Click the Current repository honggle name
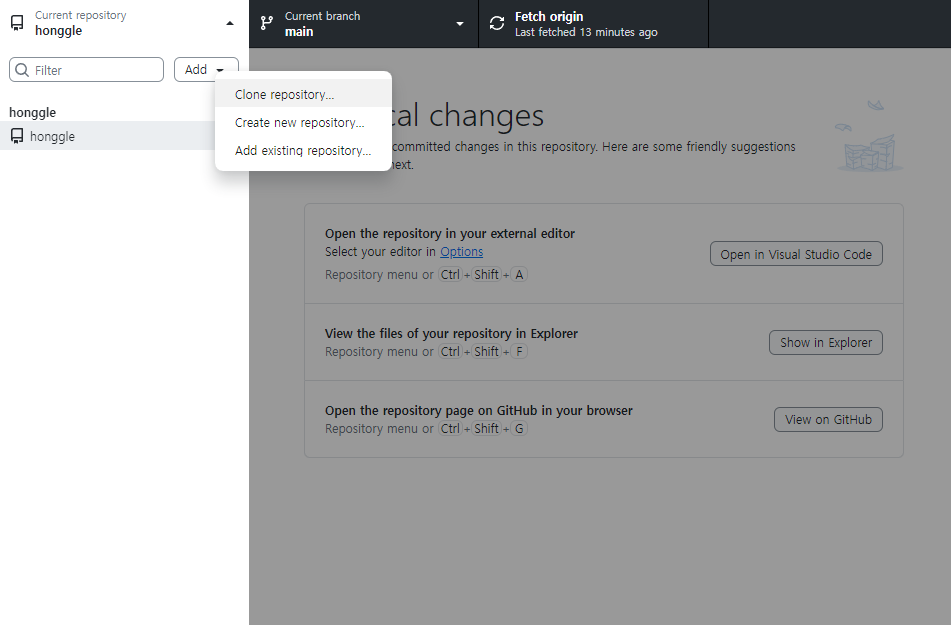Image resolution: width=951 pixels, height=625 pixels. coord(58,31)
